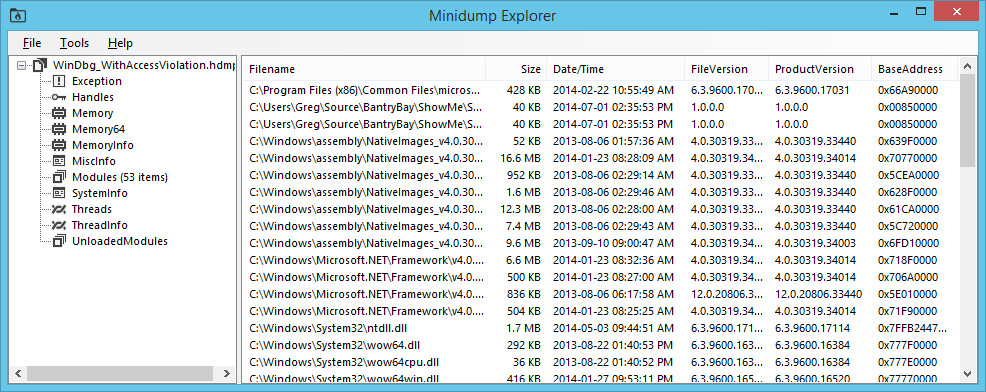Click date 2013-09-10 09:00:47 AM
This screenshot has width=986, height=392.
point(613,243)
